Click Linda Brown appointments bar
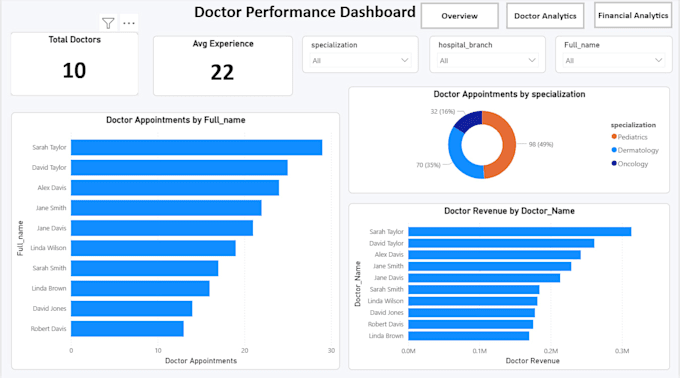680x378 pixels. tap(140, 288)
